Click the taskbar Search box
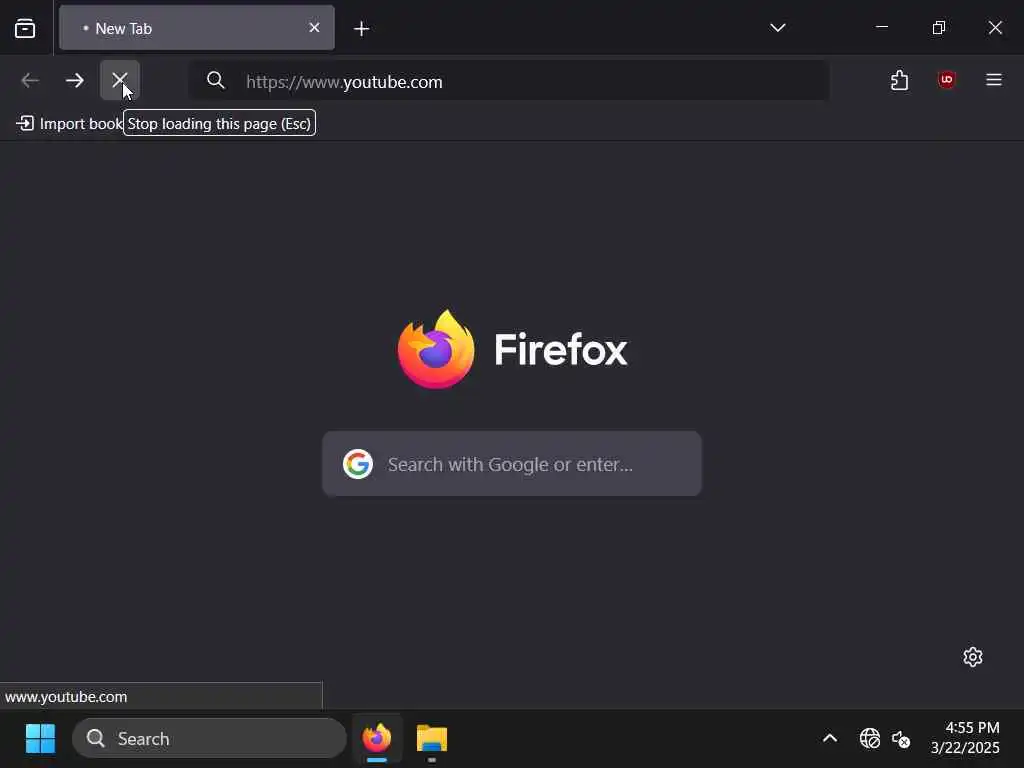 point(209,739)
